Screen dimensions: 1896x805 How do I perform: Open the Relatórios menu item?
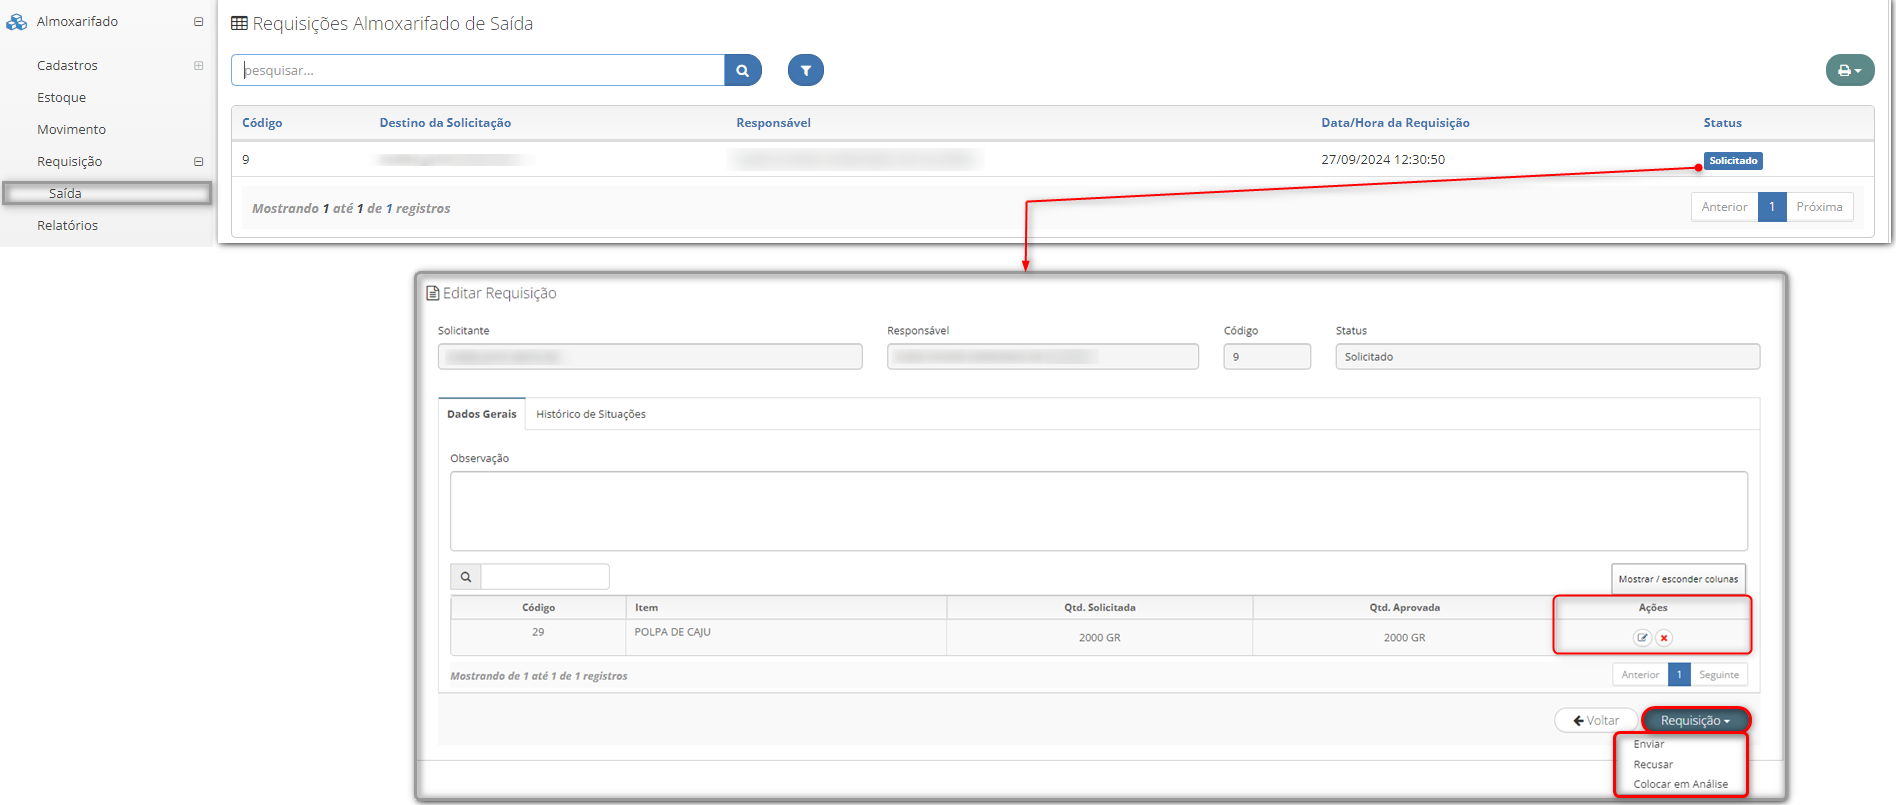pyautogui.click(x=67, y=225)
